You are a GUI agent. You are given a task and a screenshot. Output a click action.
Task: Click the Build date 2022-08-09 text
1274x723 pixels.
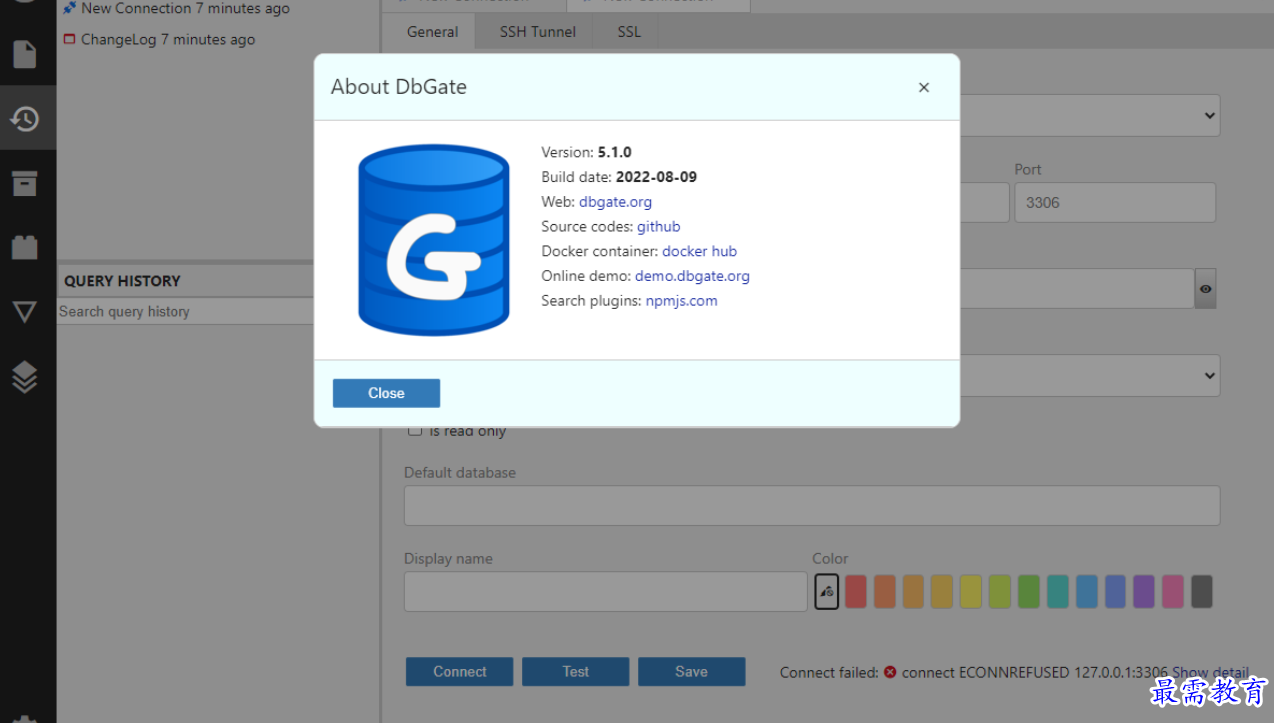(x=619, y=177)
